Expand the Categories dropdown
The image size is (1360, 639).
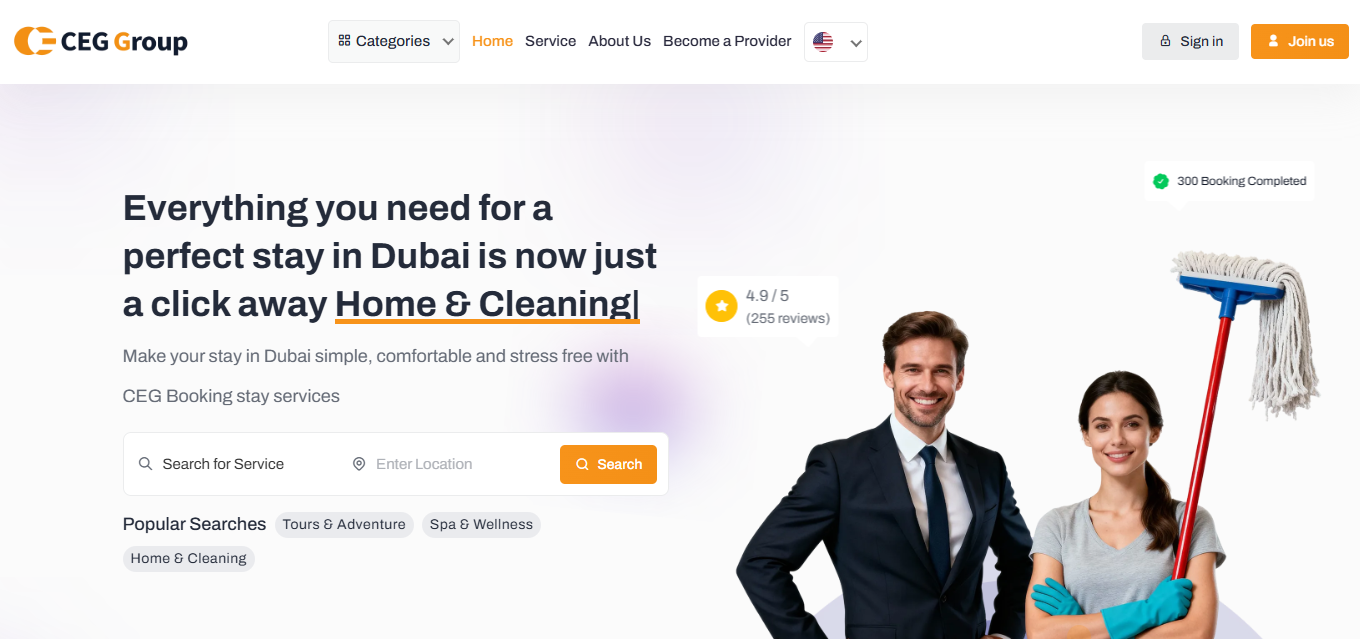(x=394, y=41)
